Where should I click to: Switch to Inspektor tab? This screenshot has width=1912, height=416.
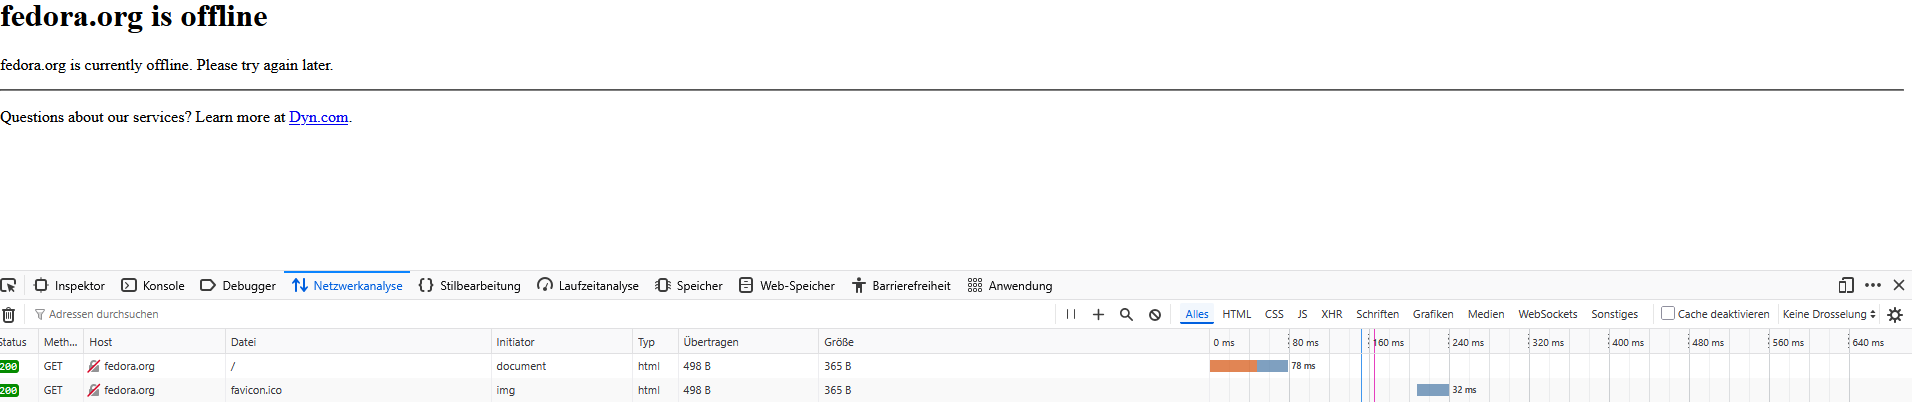coord(69,285)
